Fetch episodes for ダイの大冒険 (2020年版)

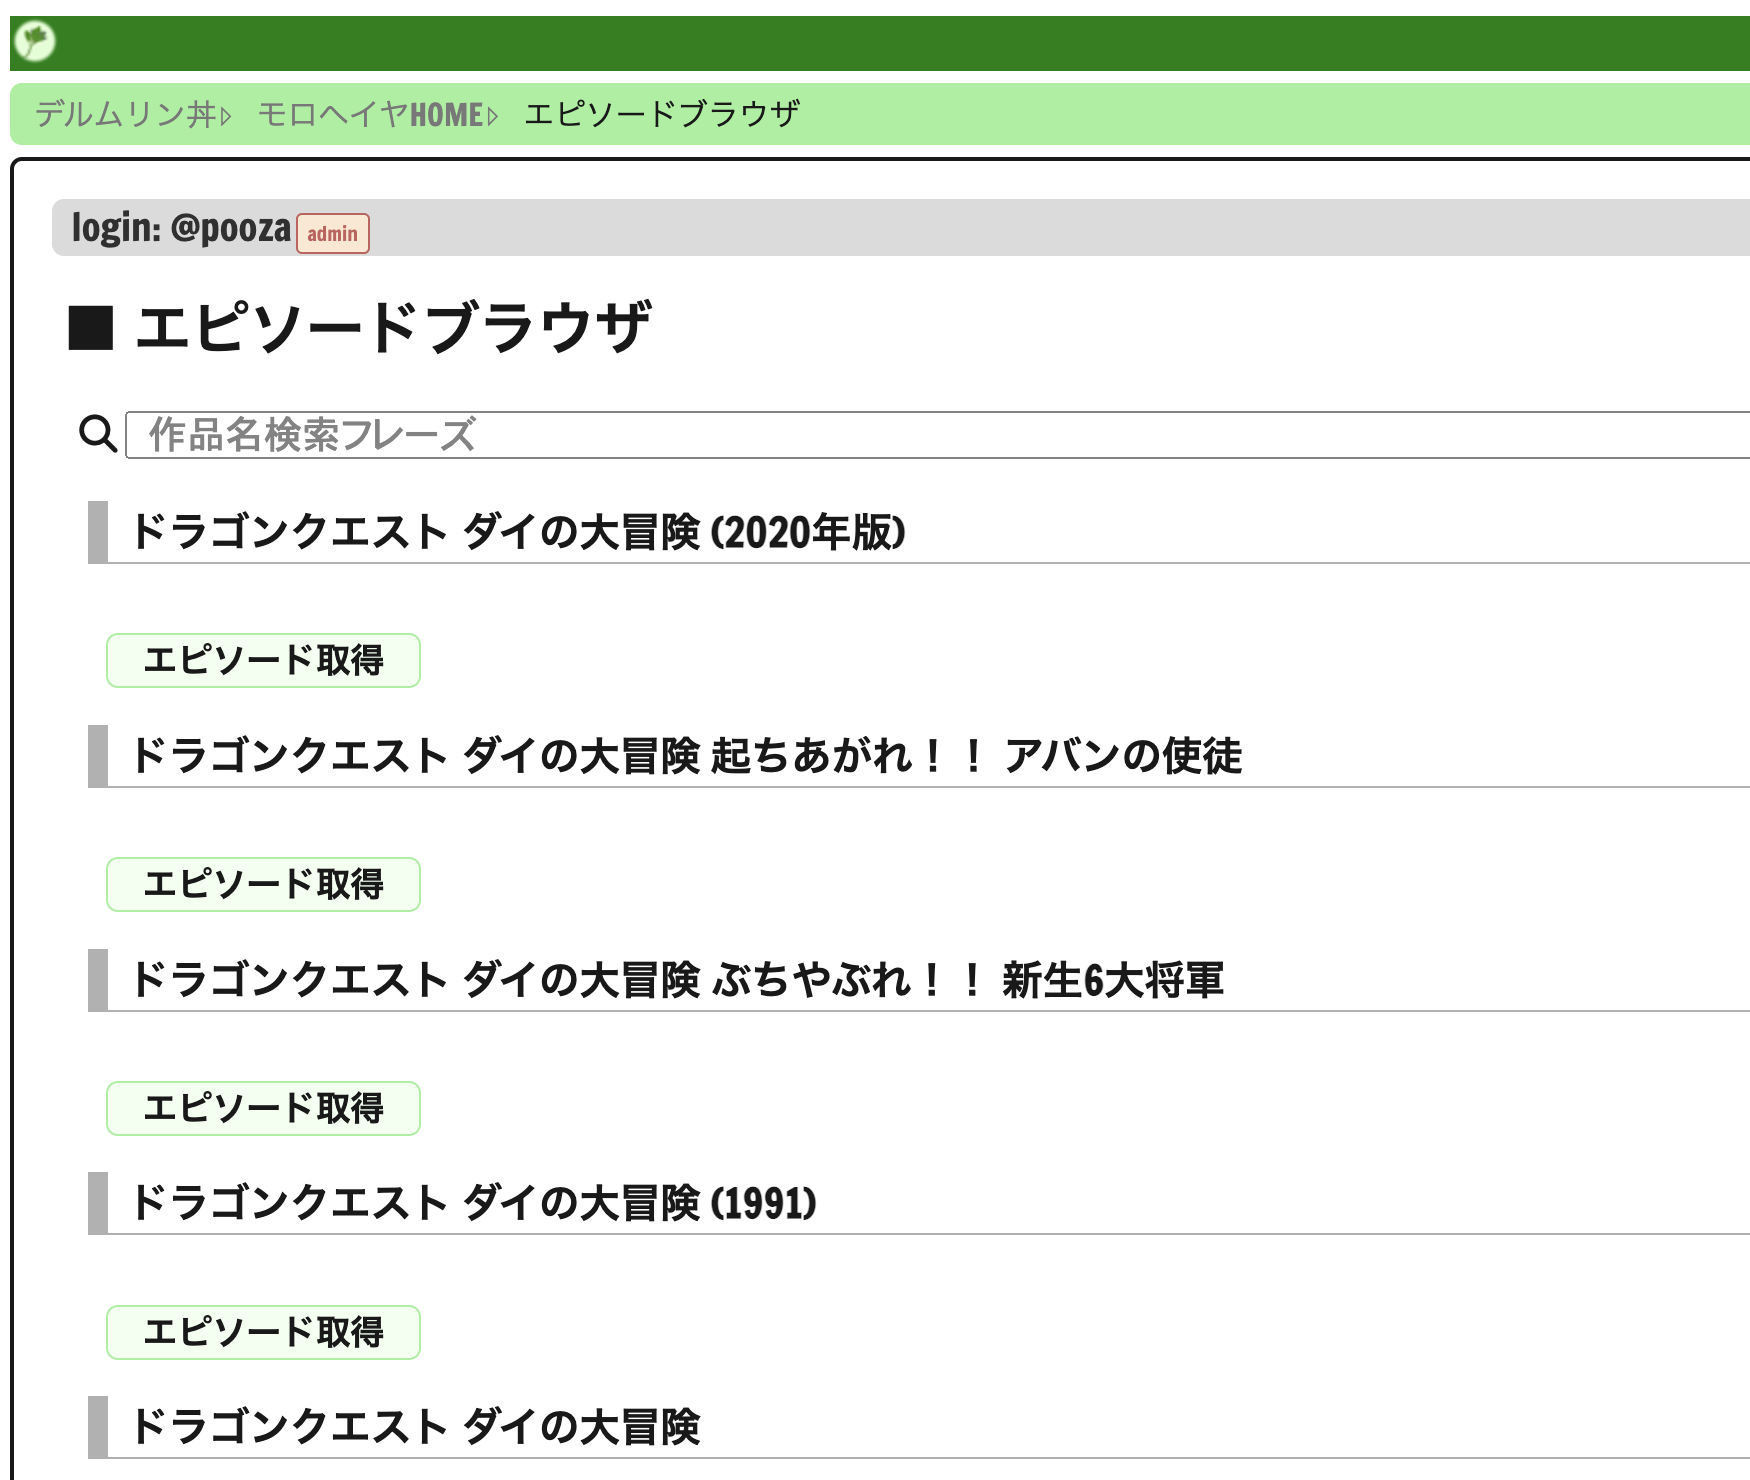[x=263, y=660]
